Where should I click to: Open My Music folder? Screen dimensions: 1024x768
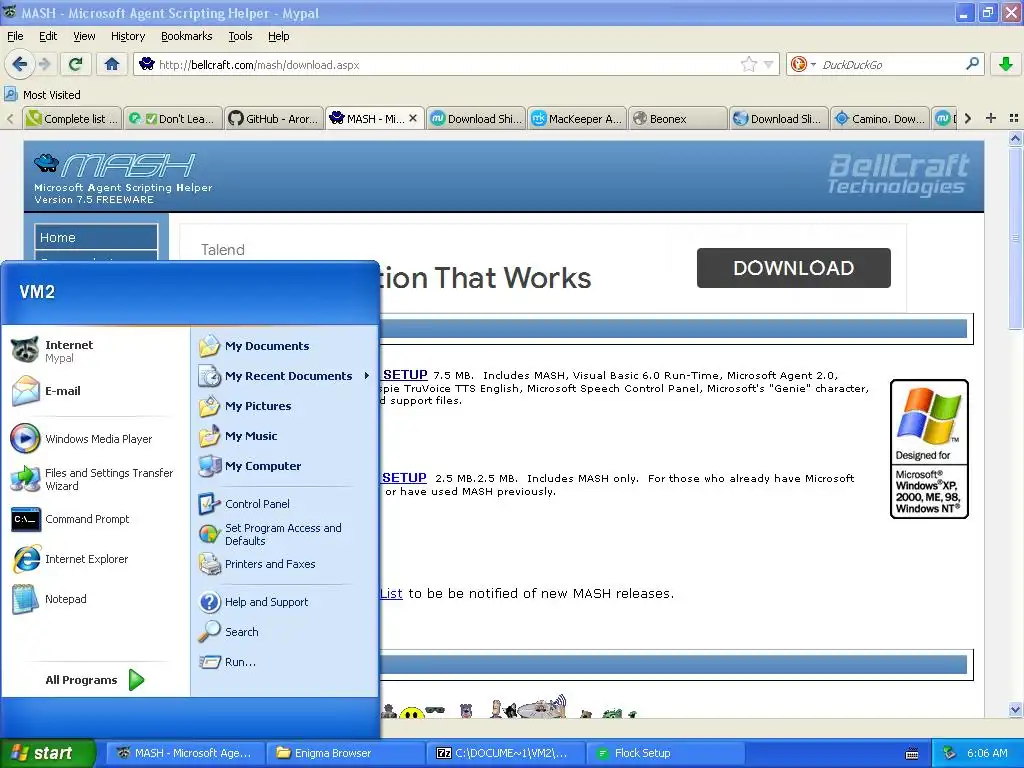tap(285, 436)
